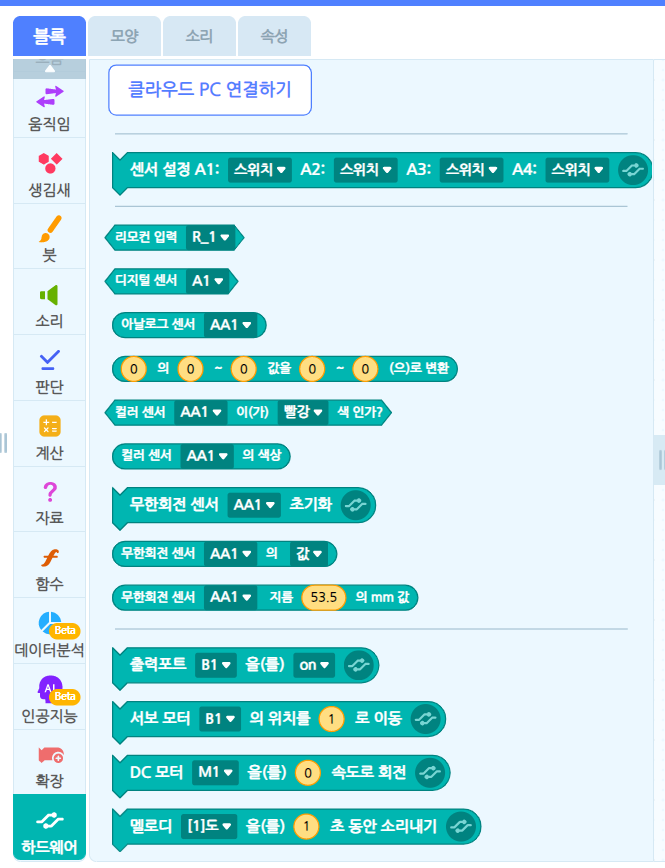Click hardware icon on 멜로디 block
This screenshot has width=665, height=868.
click(x=461, y=826)
